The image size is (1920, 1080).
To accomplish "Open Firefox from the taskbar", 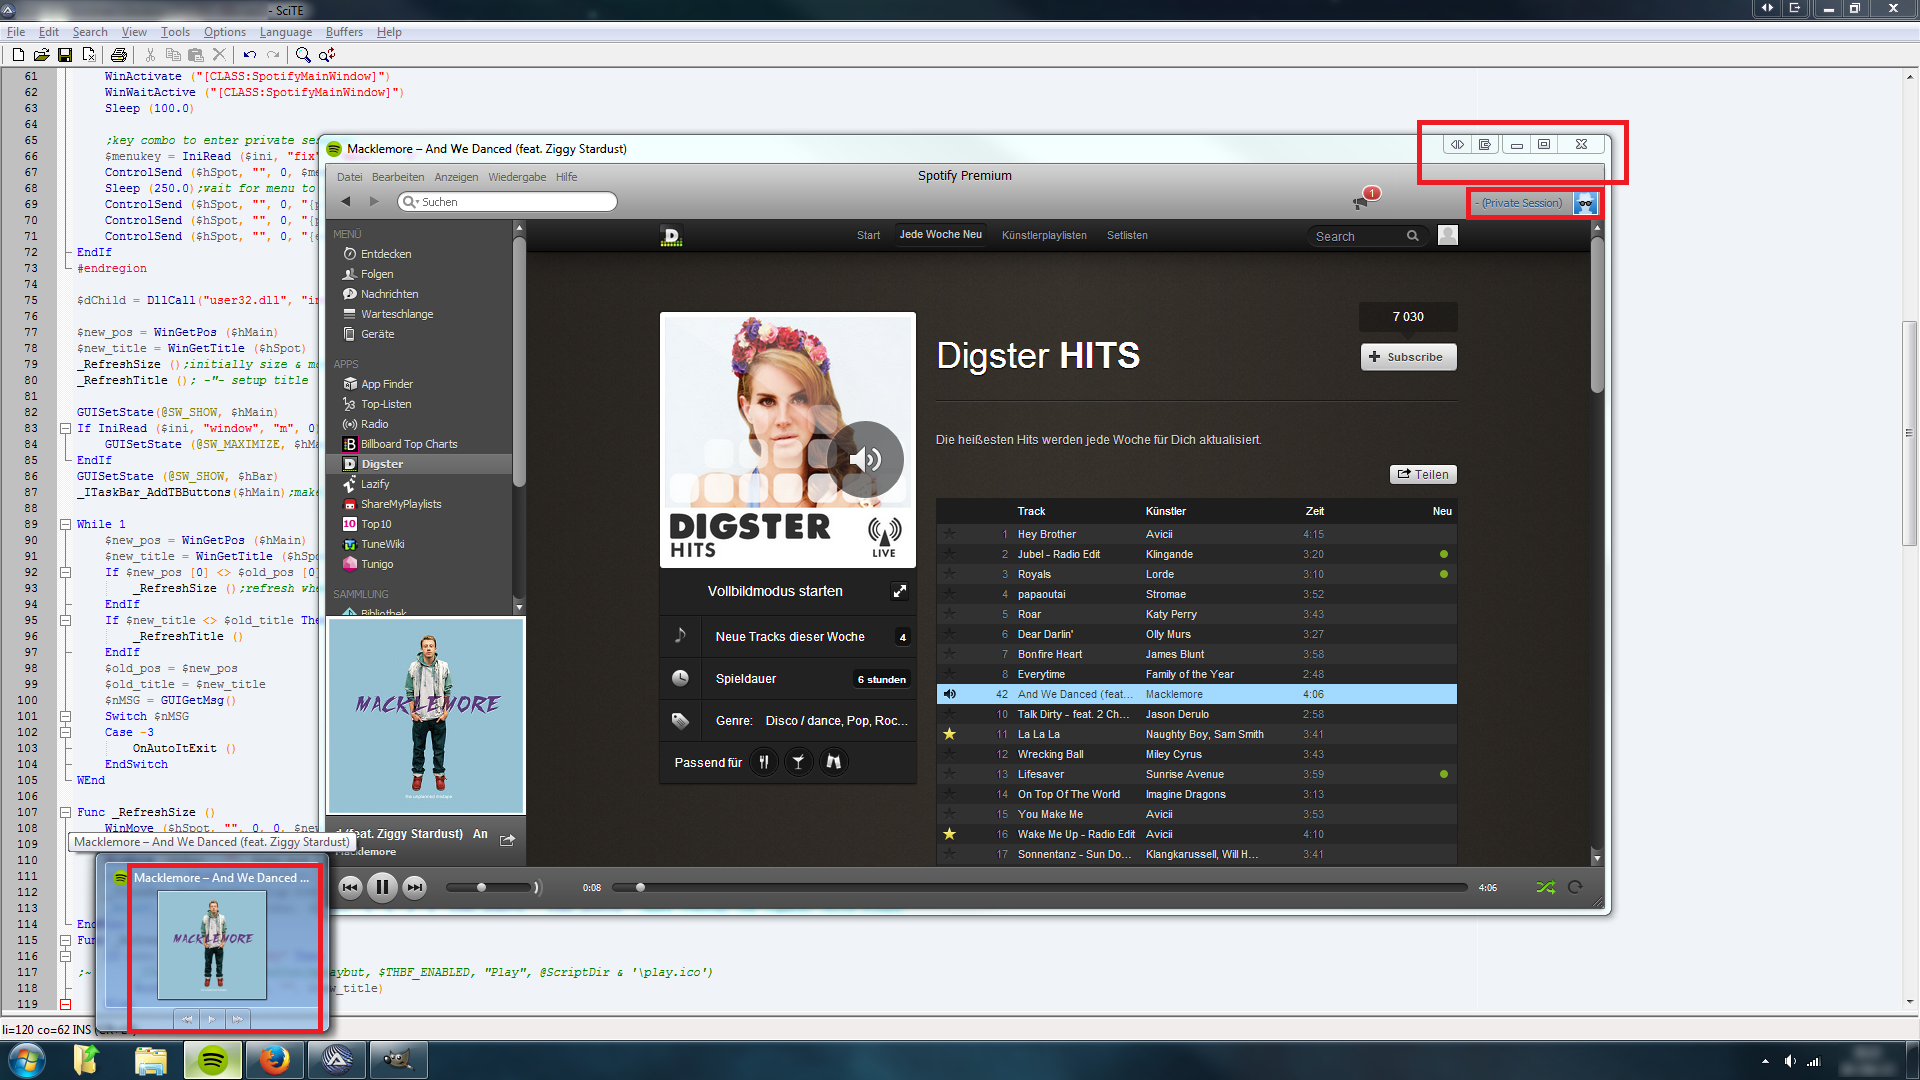I will tap(274, 1060).
